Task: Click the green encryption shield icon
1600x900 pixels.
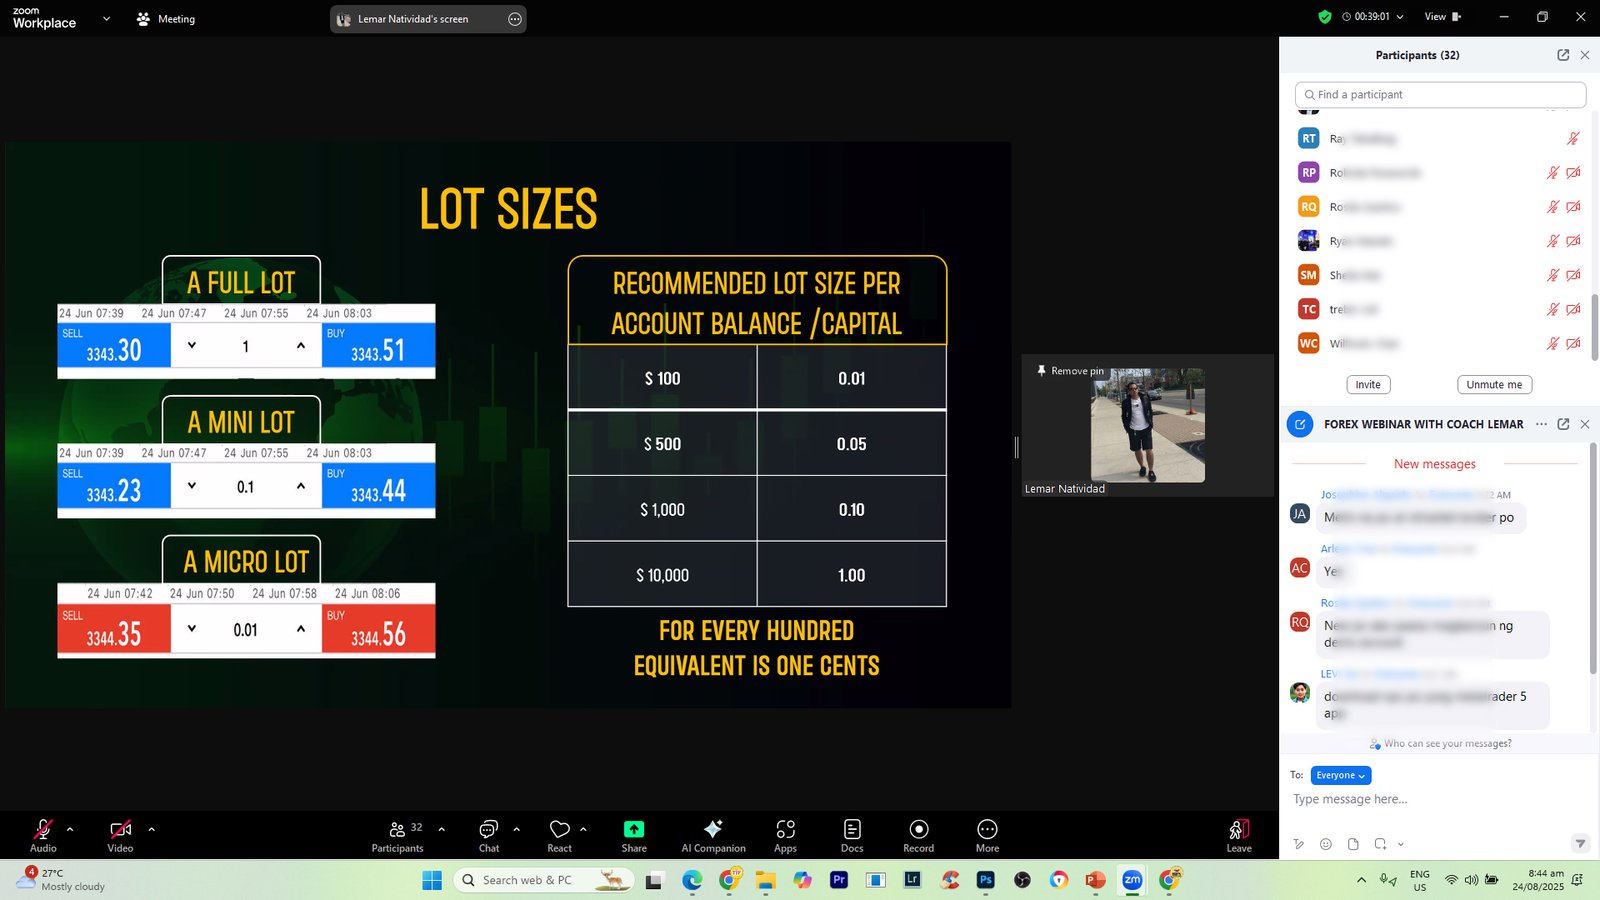Action: pos(1325,17)
